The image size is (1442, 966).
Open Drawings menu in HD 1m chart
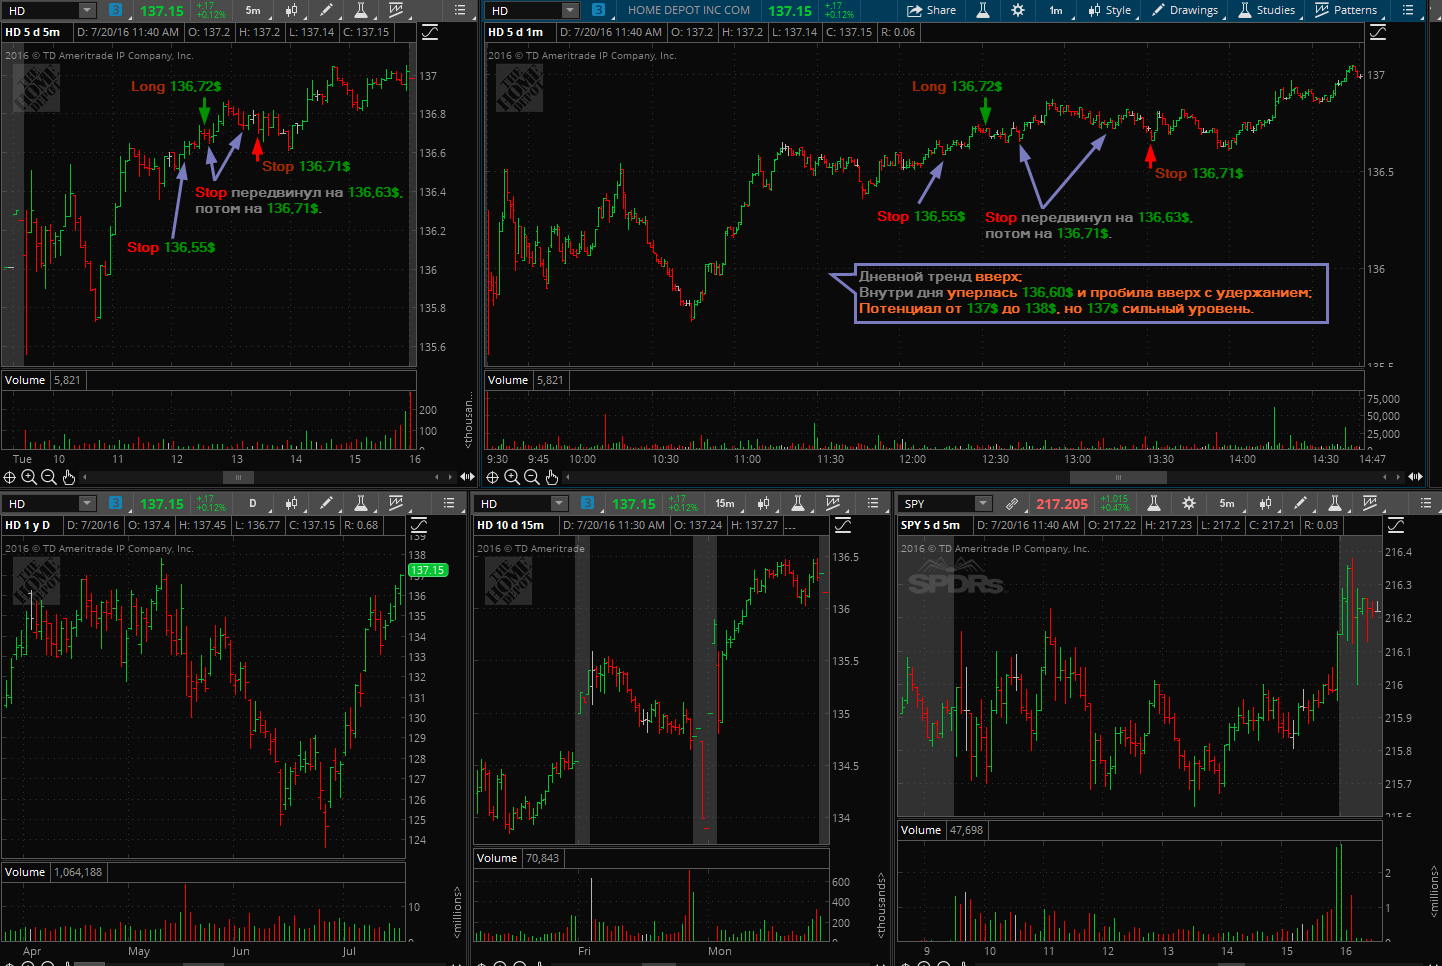[x=1185, y=10]
